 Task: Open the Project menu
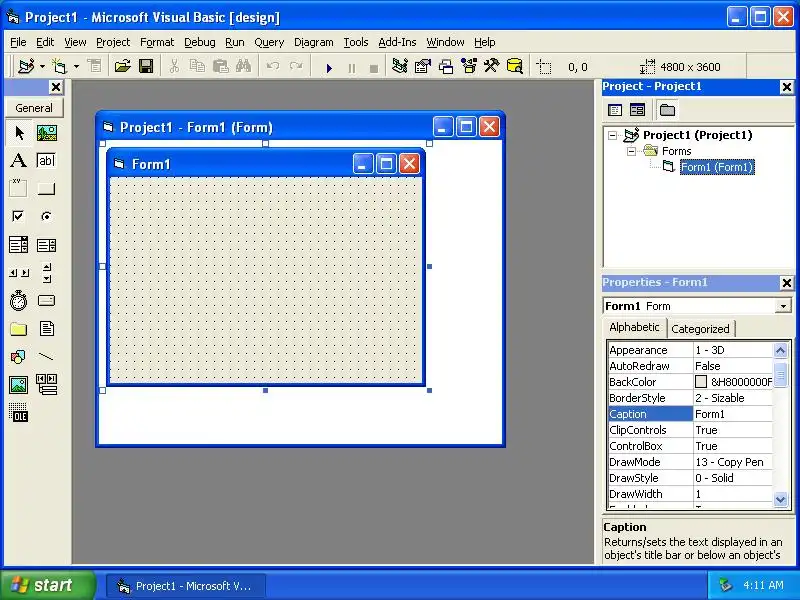coord(113,42)
